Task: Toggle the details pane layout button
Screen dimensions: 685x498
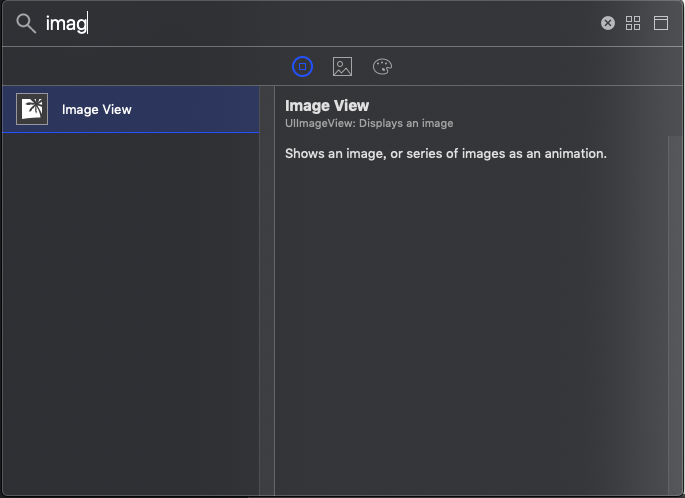Action: (x=661, y=23)
